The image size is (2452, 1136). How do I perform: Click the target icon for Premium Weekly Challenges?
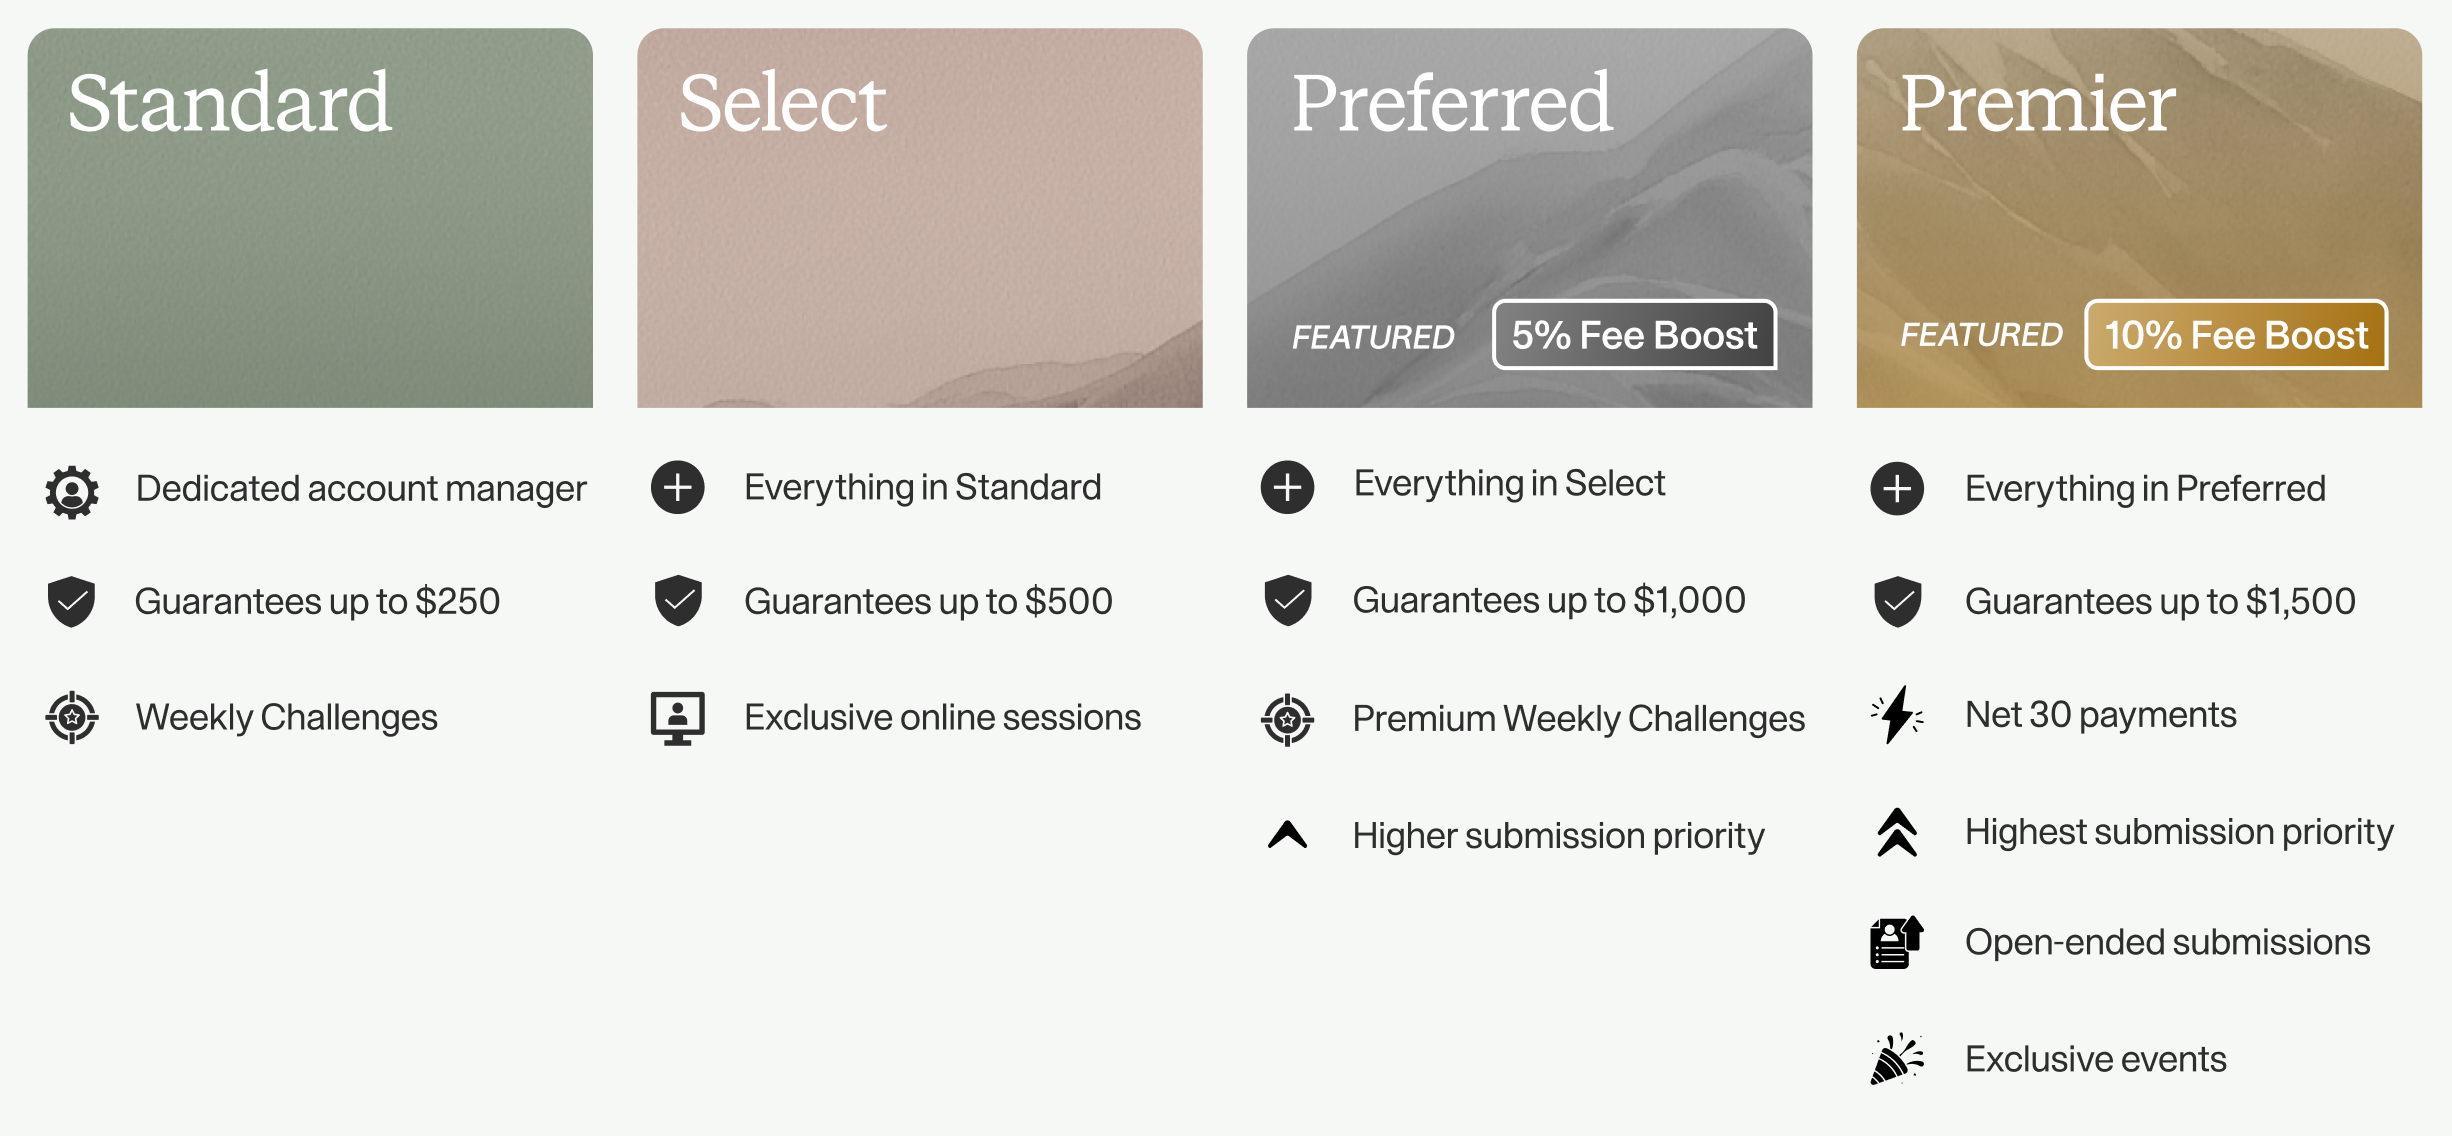[x=1288, y=719]
